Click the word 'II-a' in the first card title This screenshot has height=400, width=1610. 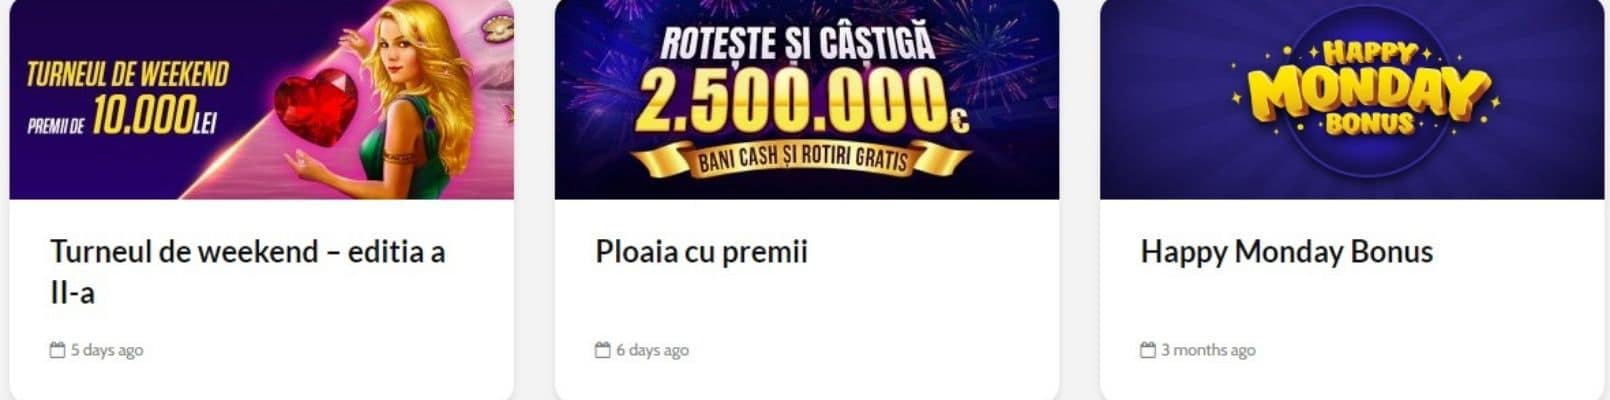click(72, 293)
